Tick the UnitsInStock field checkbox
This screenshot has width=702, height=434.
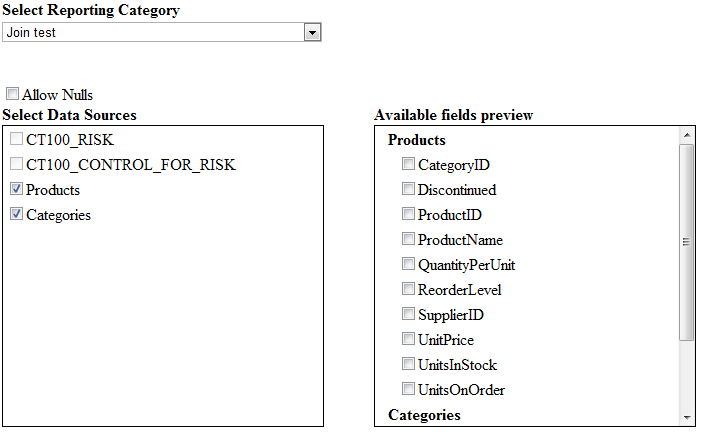click(x=408, y=364)
